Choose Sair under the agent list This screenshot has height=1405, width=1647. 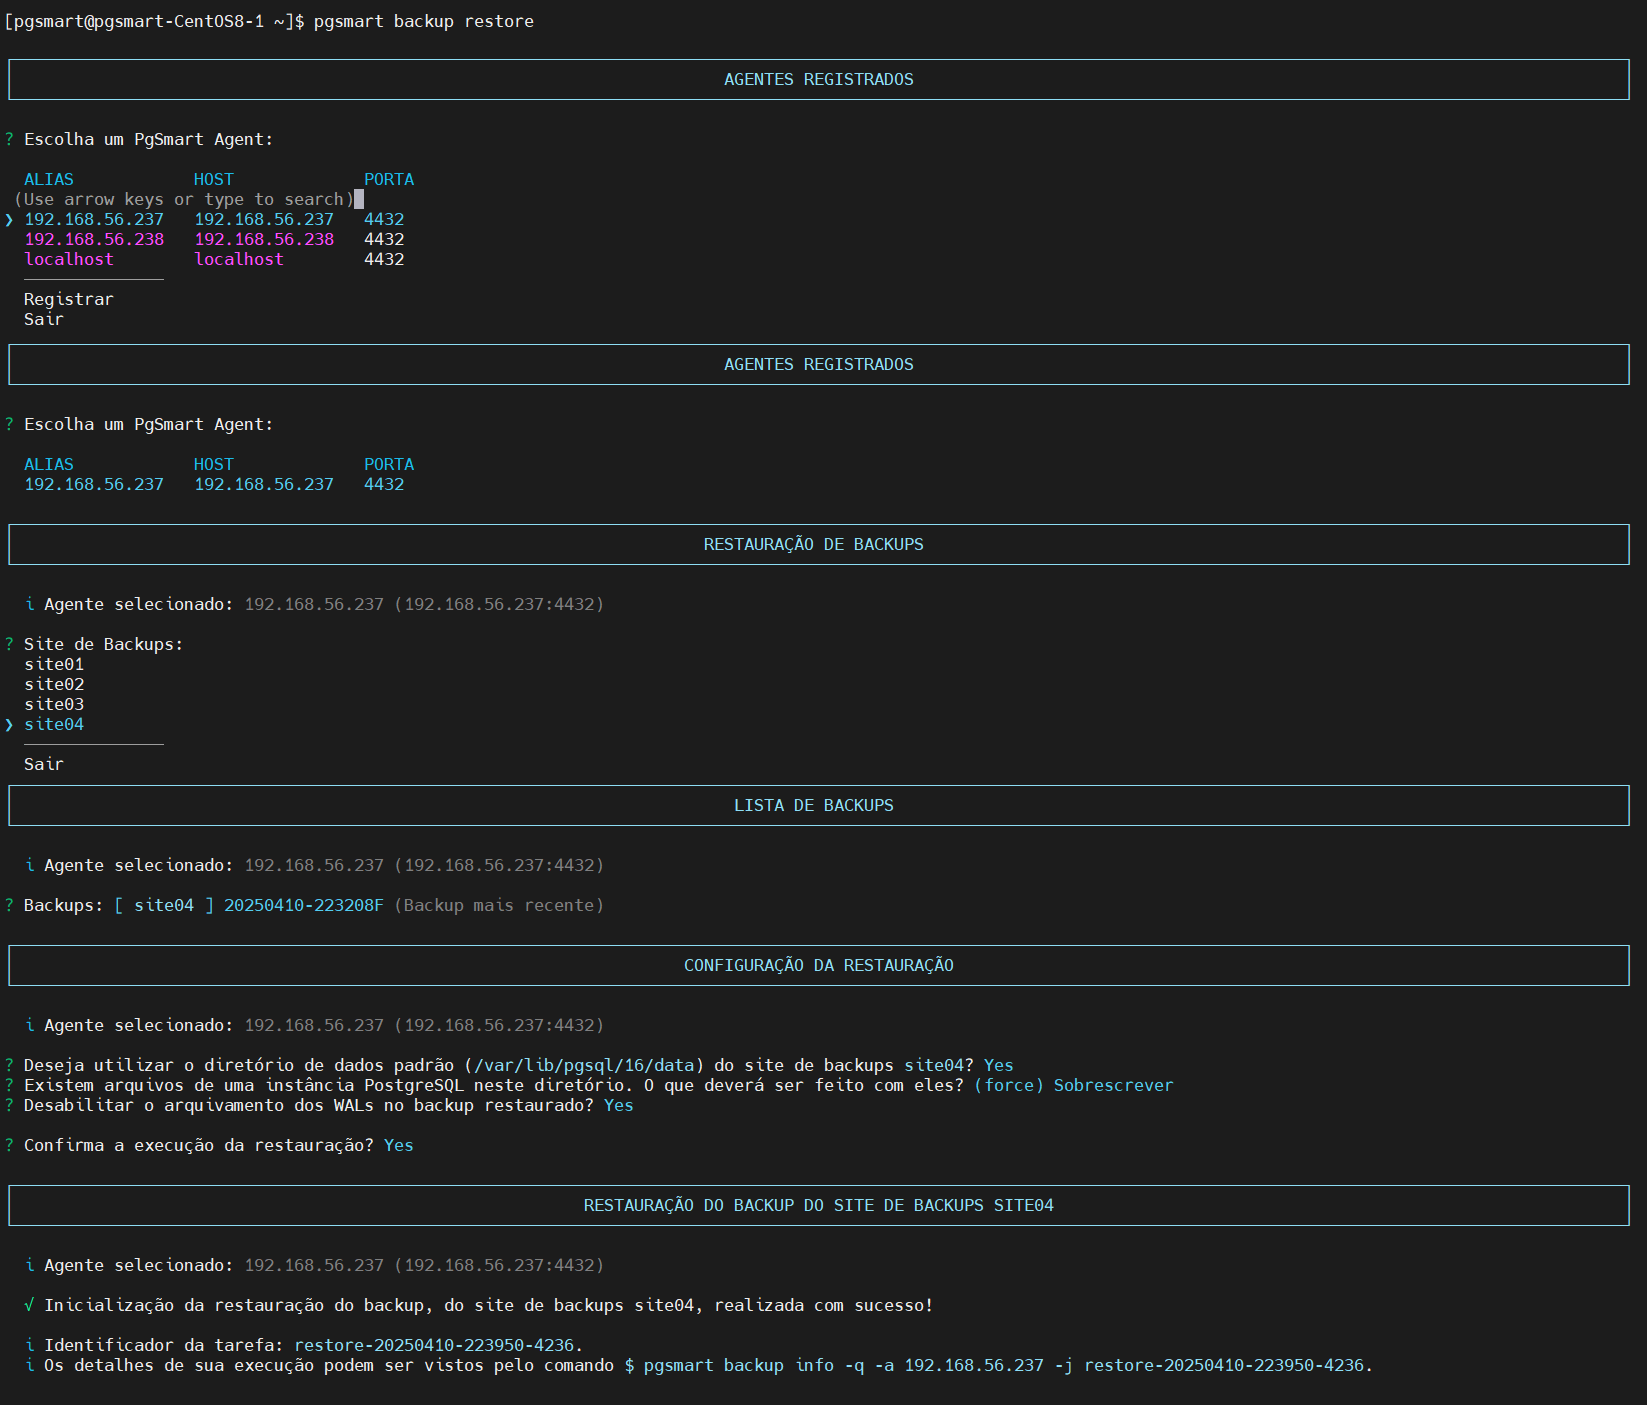coord(44,319)
